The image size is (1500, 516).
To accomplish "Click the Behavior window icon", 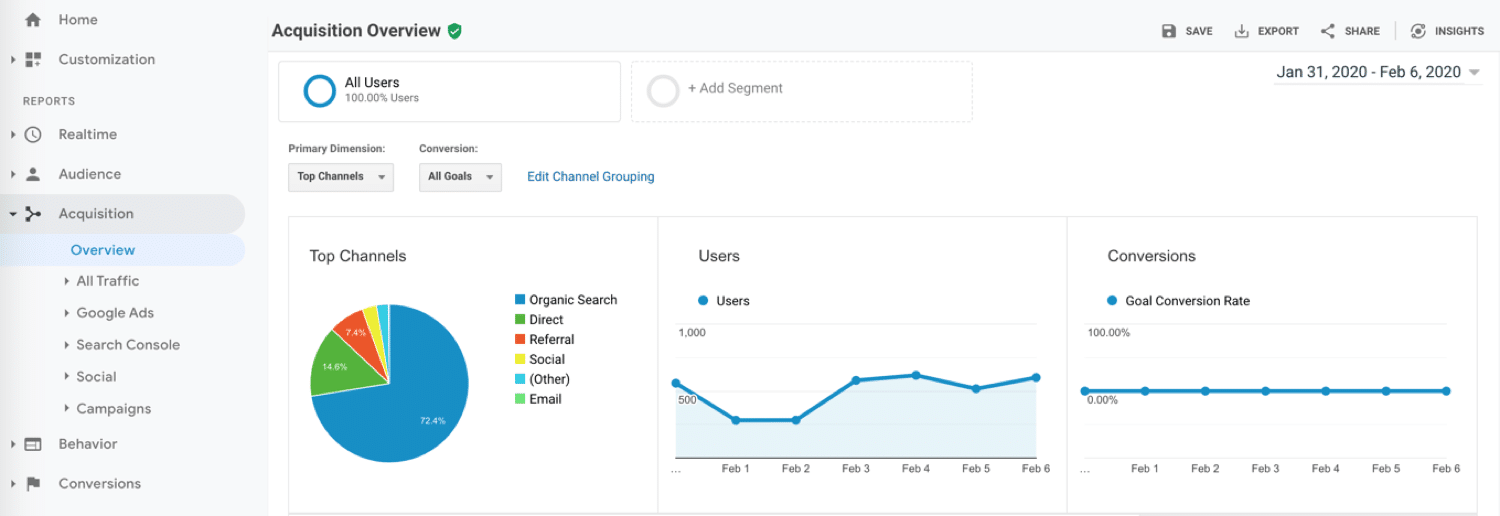I will 33,444.
